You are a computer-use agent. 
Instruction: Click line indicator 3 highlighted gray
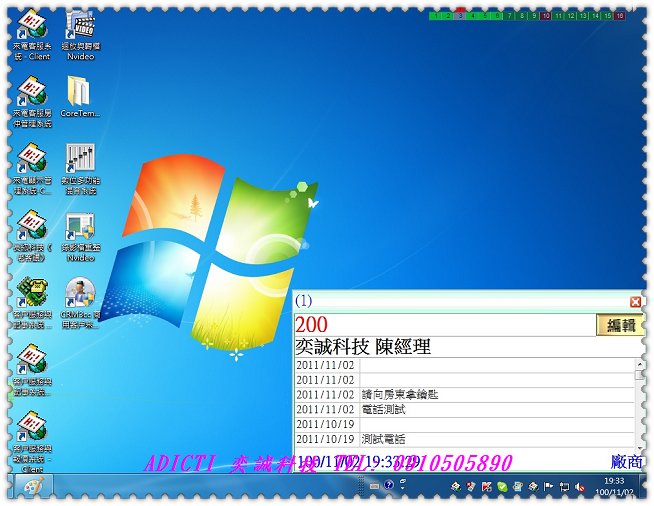(460, 16)
